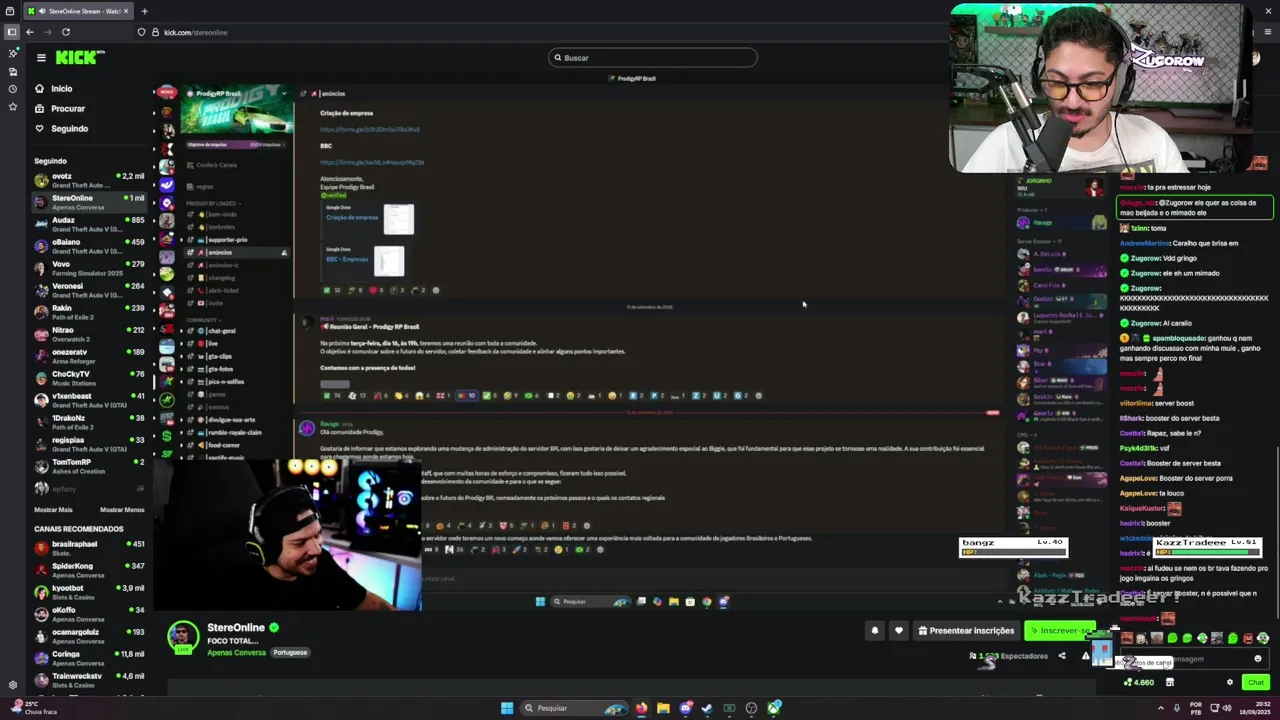The image size is (1280, 720).
Task: Toggle notification bell for StereOnline
Action: click(x=875, y=631)
